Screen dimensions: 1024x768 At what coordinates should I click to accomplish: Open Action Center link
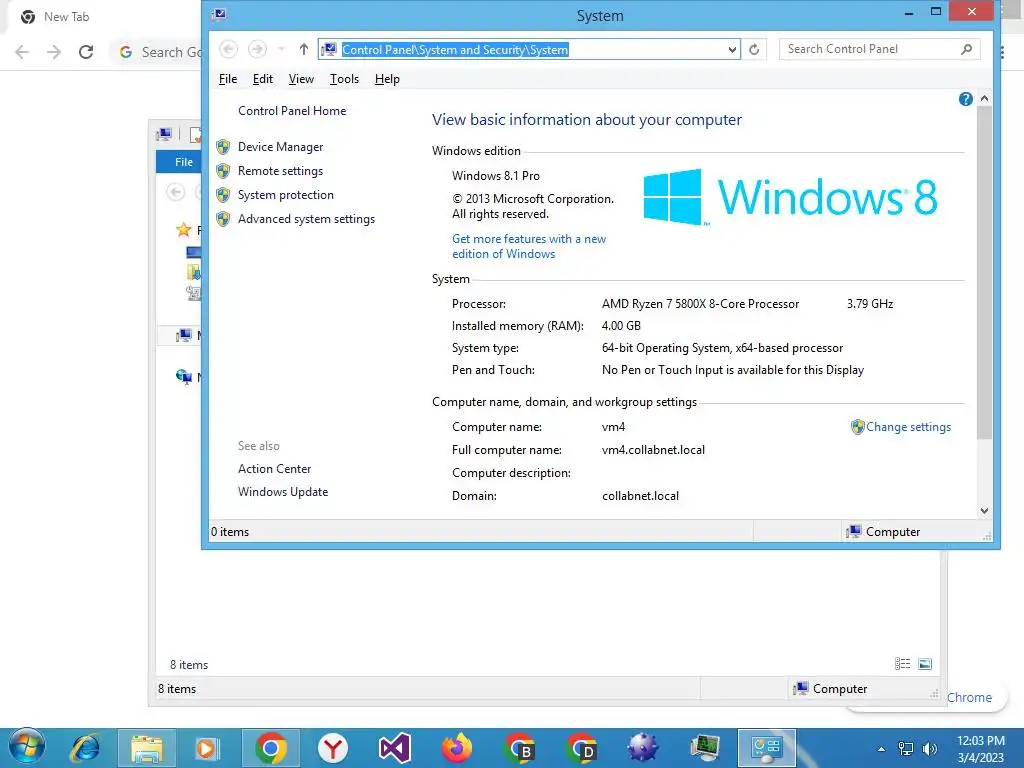click(x=274, y=469)
